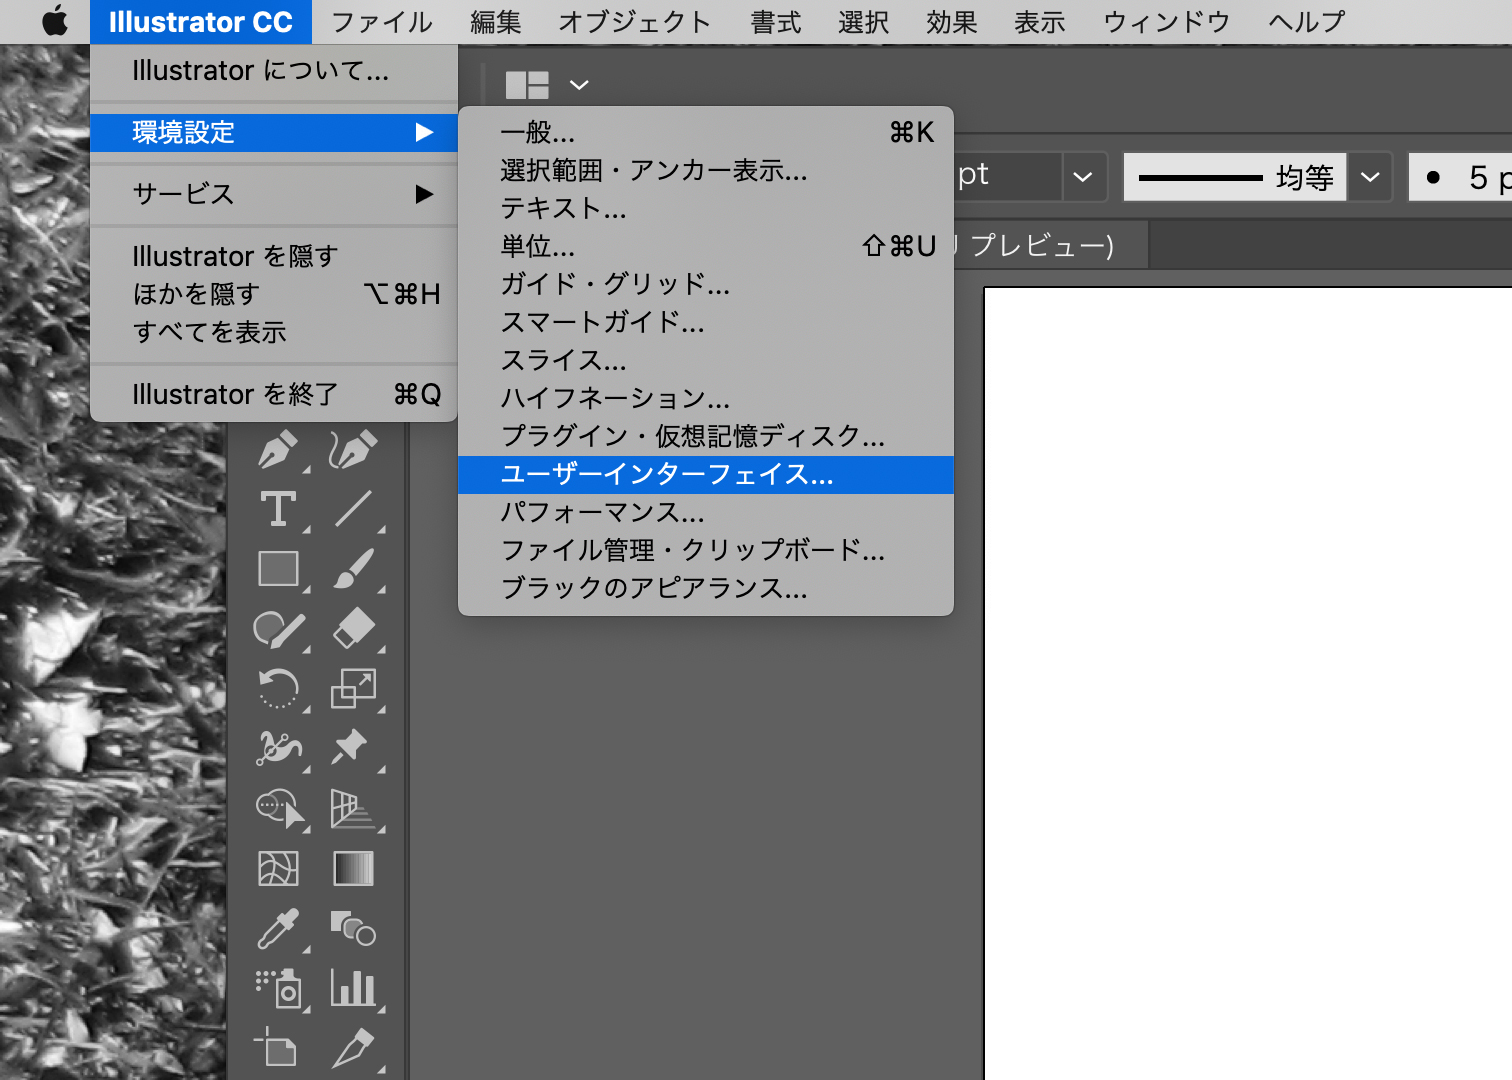1512x1080 pixels.
Task: Open 単位… preferences
Action: pyautogui.click(x=706, y=246)
